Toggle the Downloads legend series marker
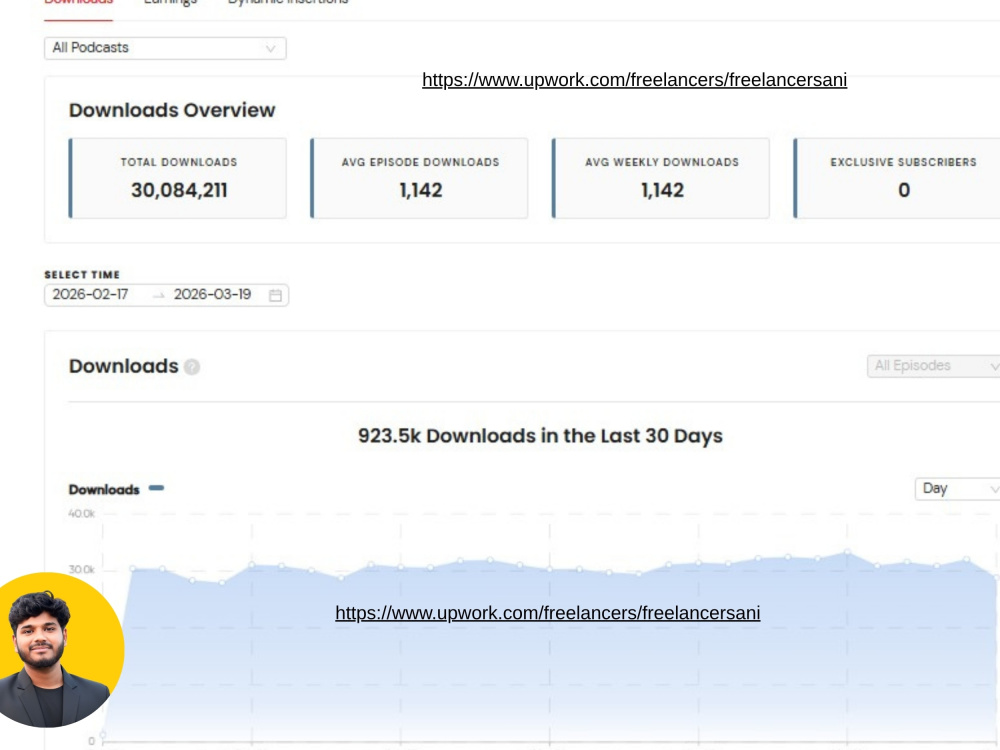 click(156, 488)
